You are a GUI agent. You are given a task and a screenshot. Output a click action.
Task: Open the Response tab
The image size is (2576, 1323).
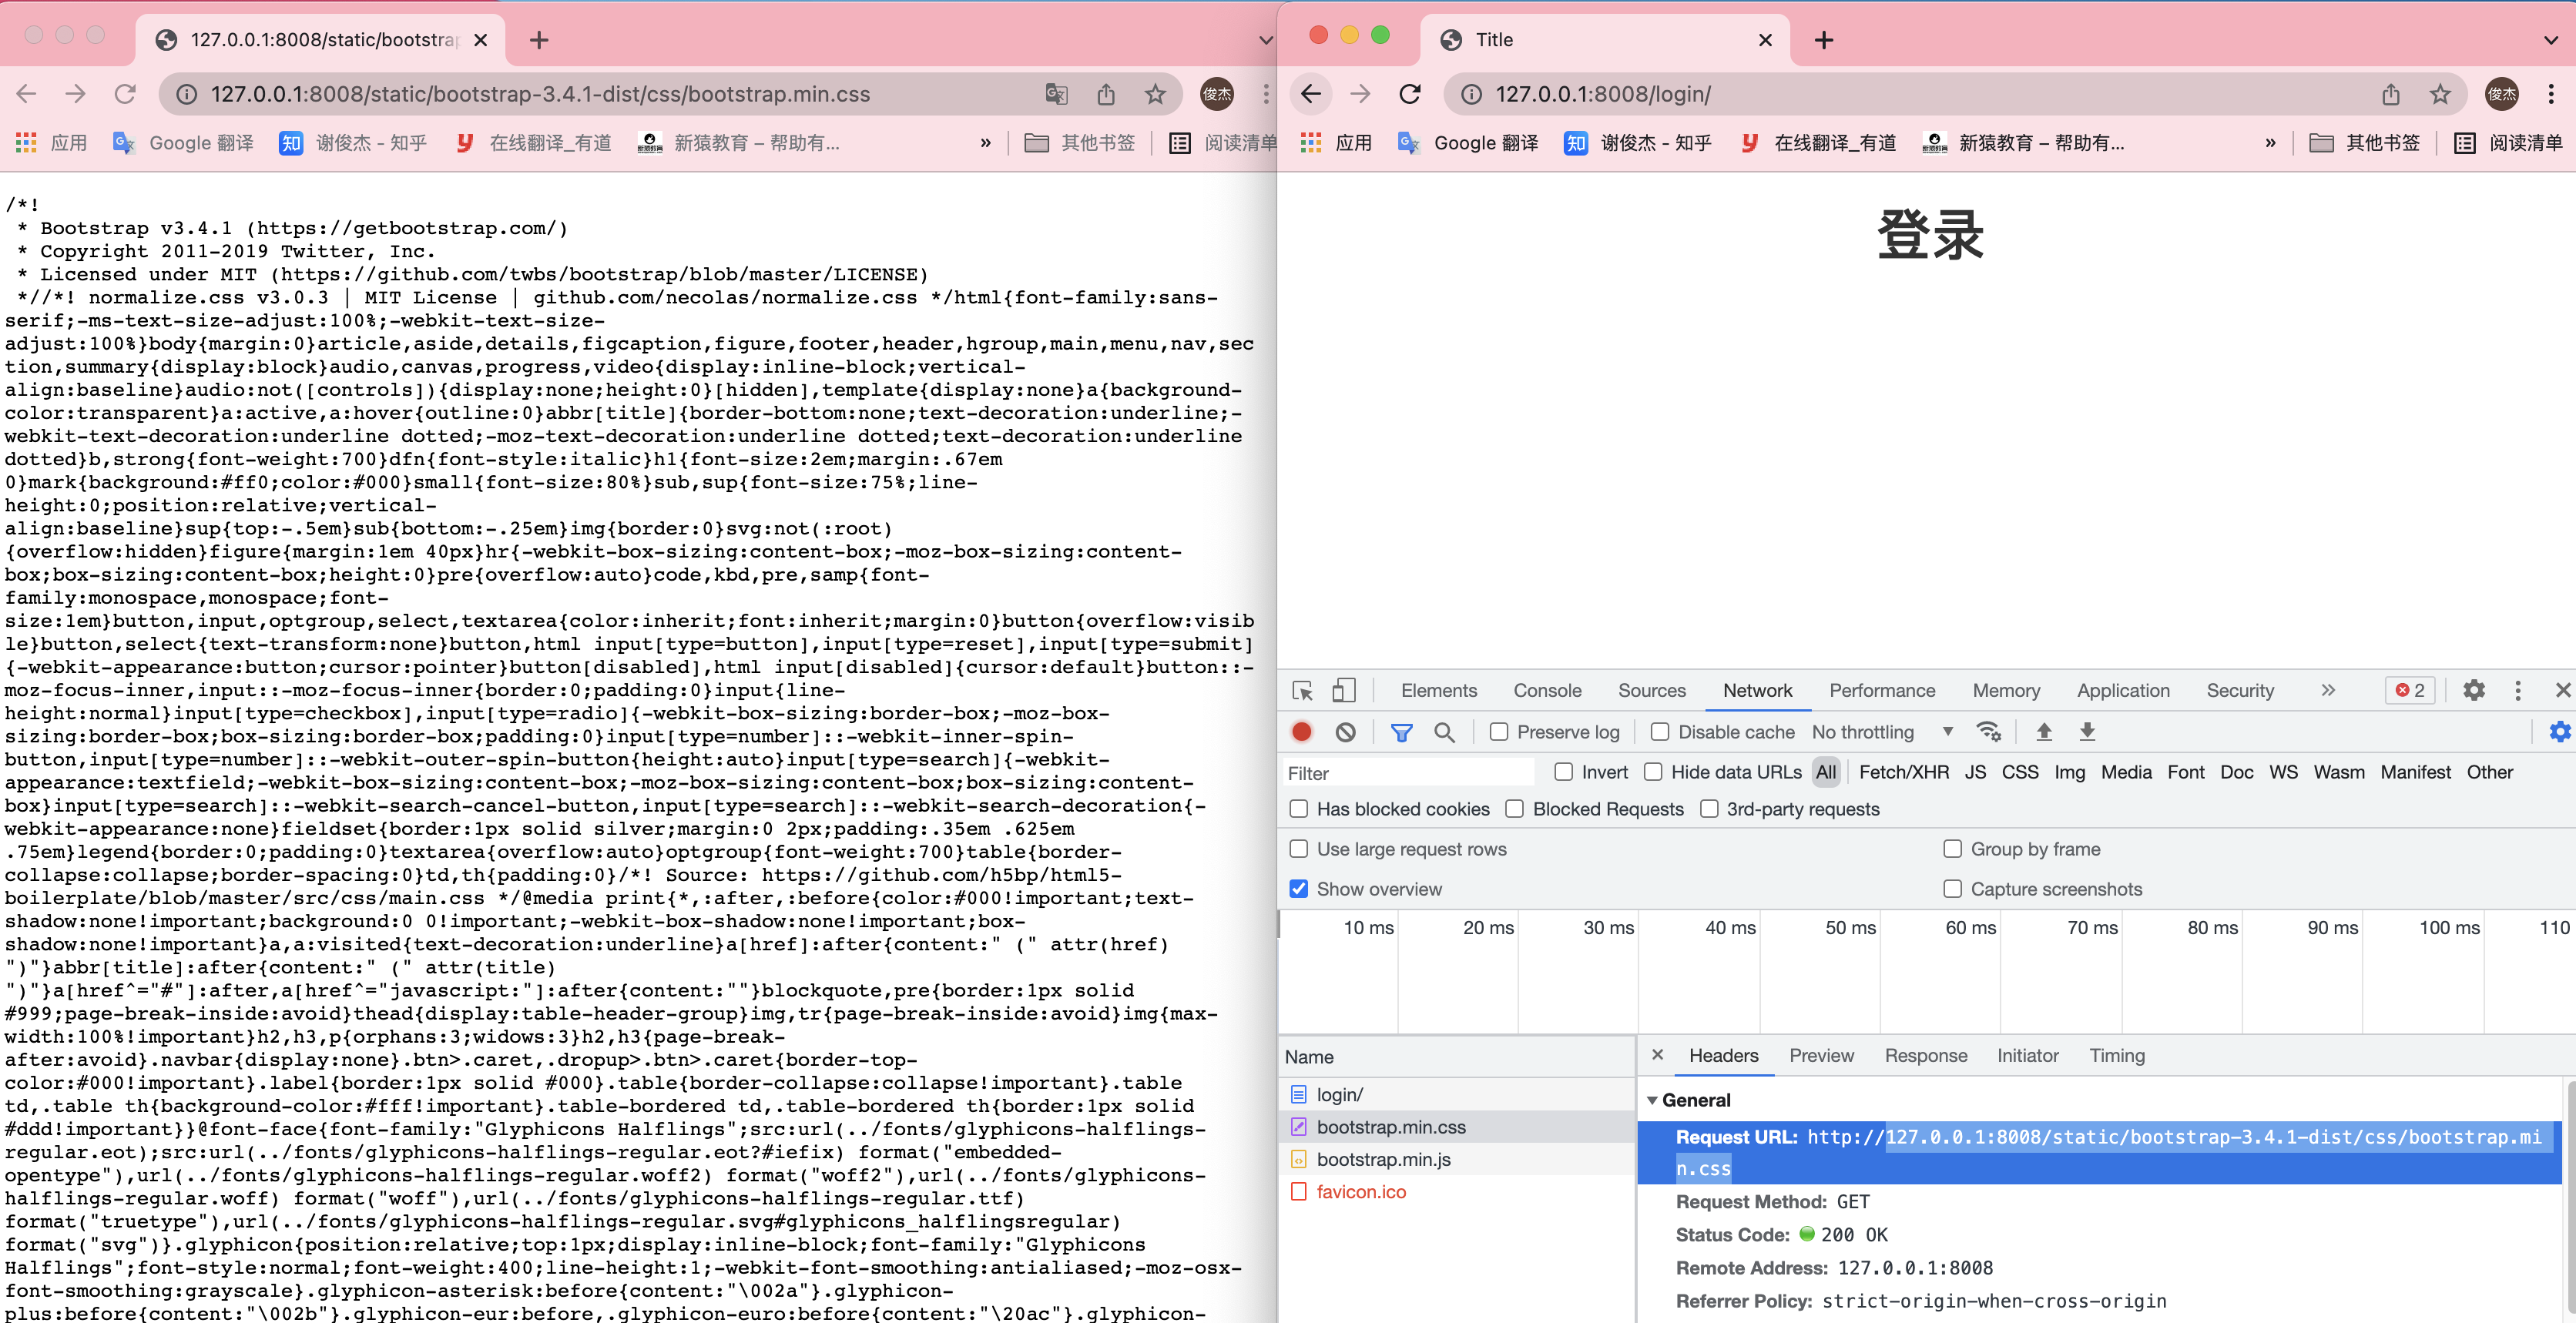(1925, 1055)
